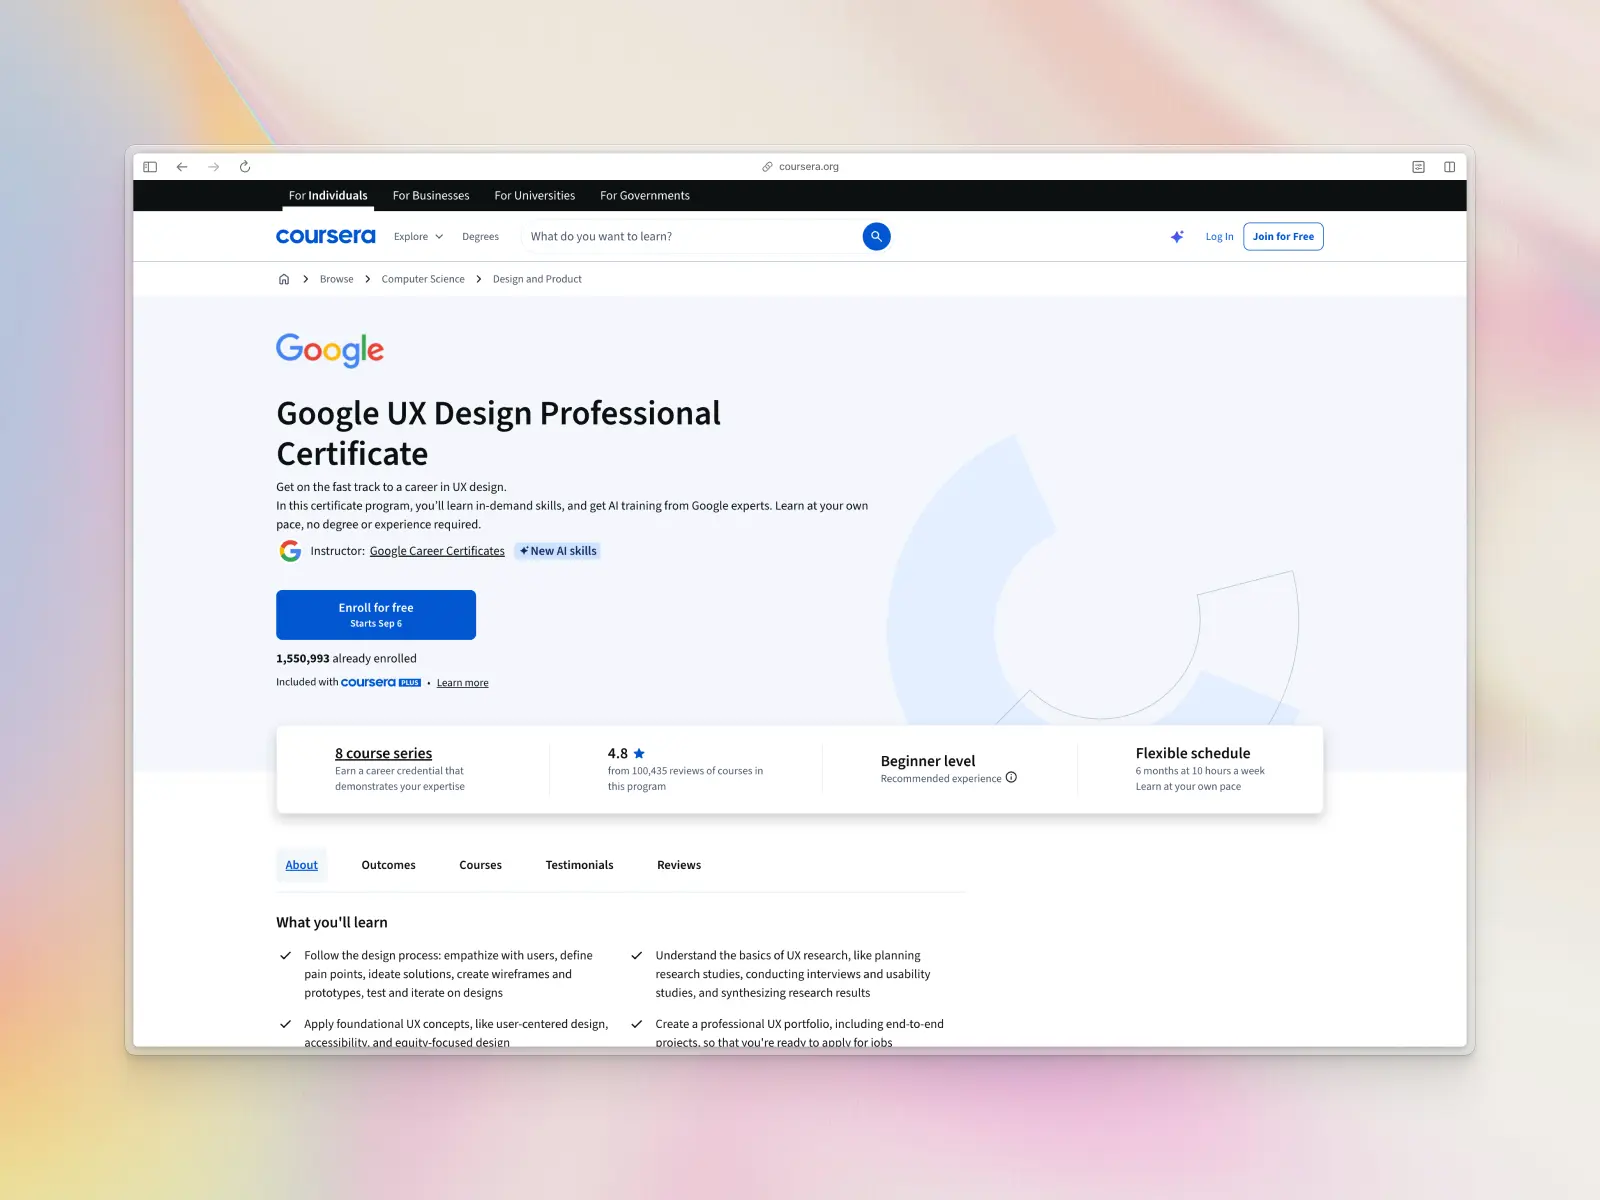Open the Design and Product breadcrumb

537,279
